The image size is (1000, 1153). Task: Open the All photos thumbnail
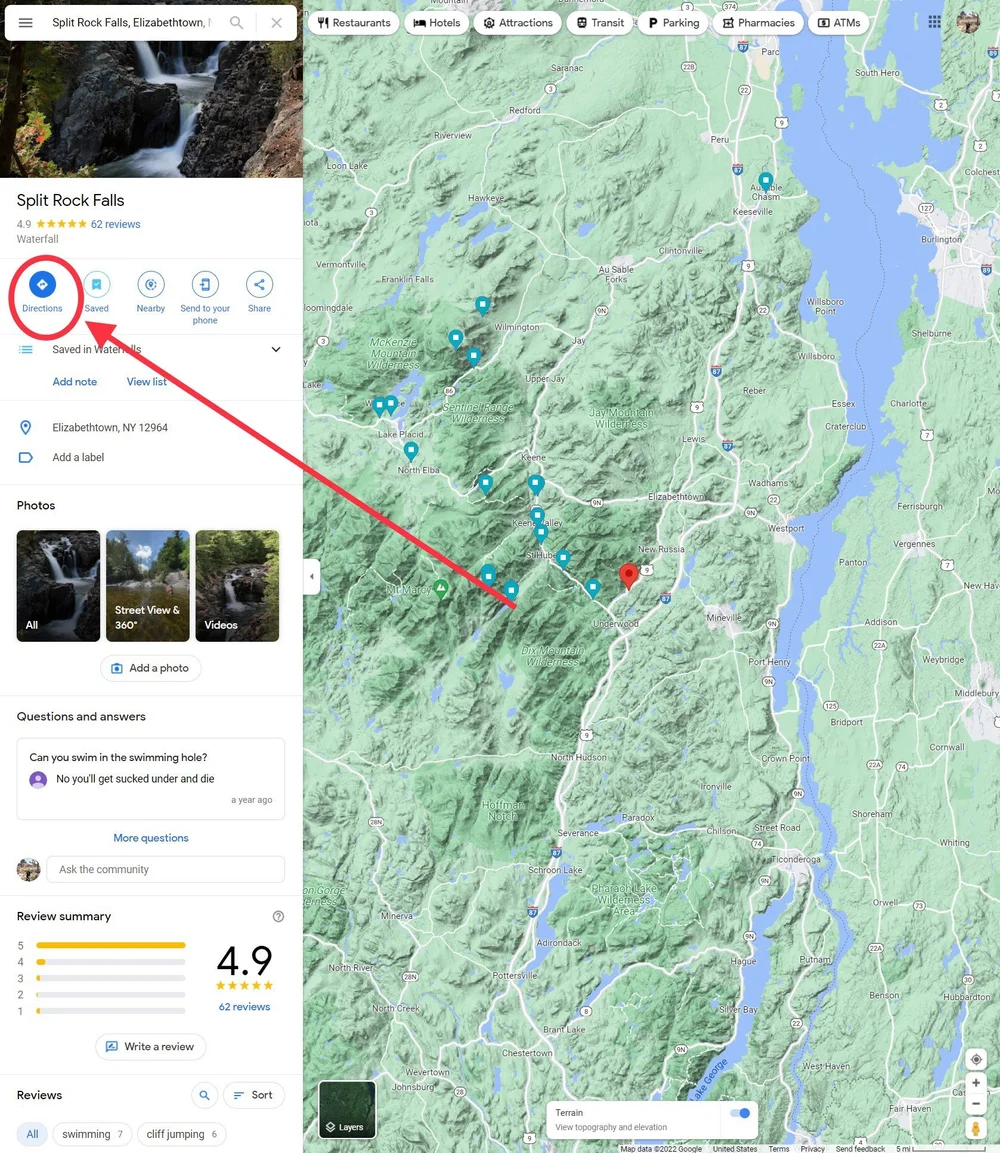click(x=58, y=586)
